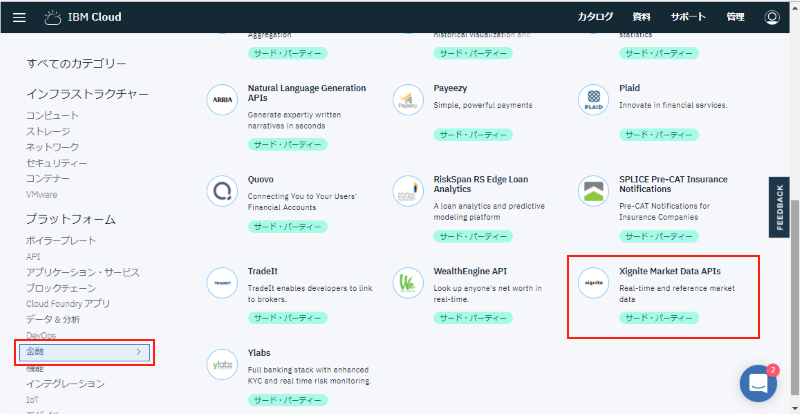Click the サード・パーティー tag under Ylabs
800x414 pixels.
(x=287, y=400)
